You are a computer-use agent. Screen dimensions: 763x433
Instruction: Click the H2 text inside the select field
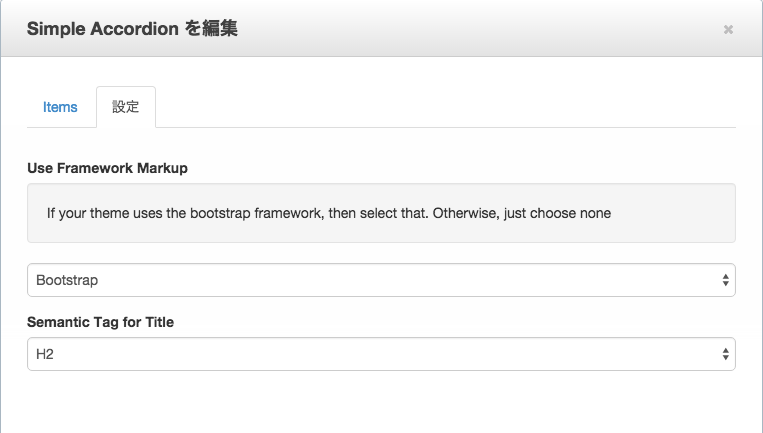pos(45,354)
